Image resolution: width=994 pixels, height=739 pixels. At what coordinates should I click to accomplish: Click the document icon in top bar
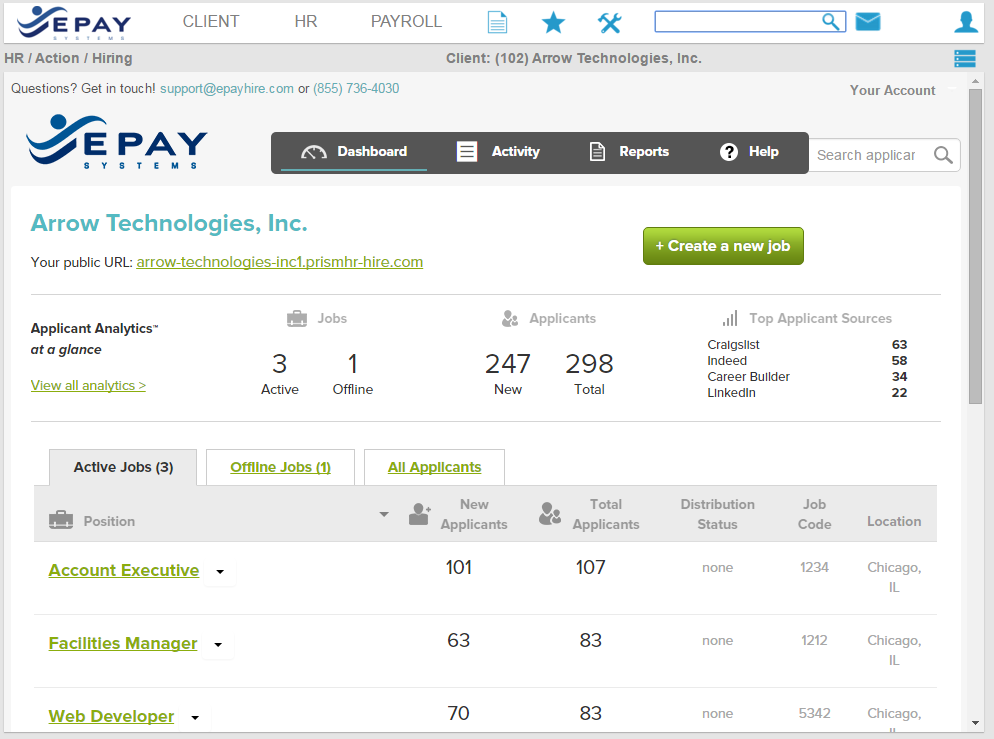(497, 22)
